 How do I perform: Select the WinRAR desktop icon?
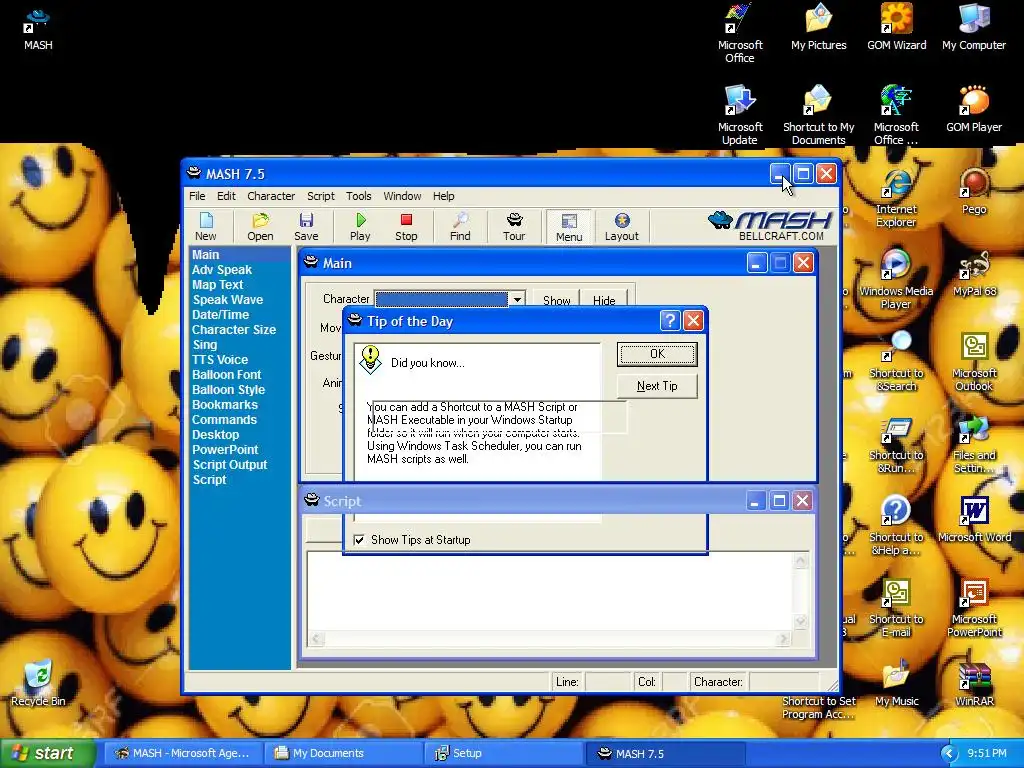tap(974, 684)
